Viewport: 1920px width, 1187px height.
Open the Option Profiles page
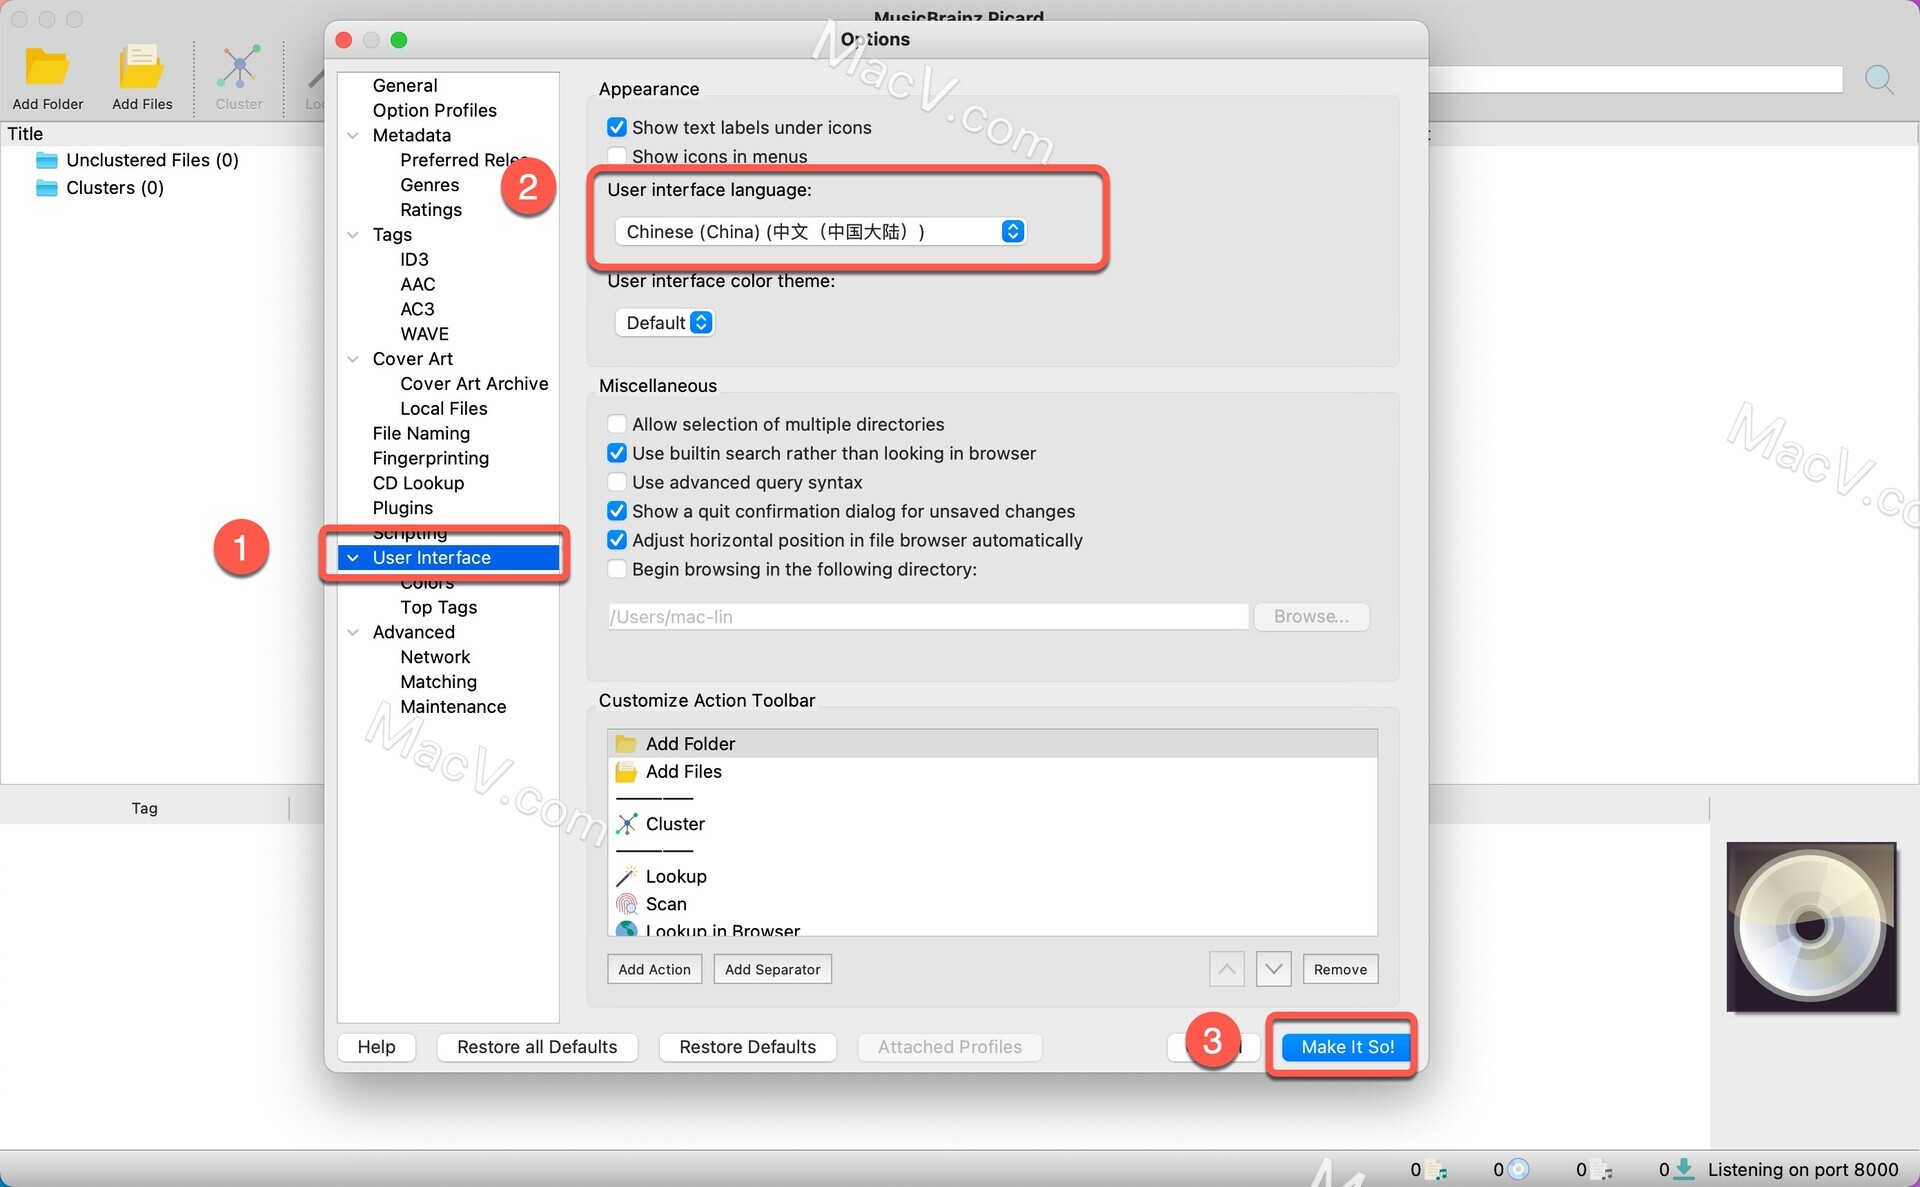(434, 111)
